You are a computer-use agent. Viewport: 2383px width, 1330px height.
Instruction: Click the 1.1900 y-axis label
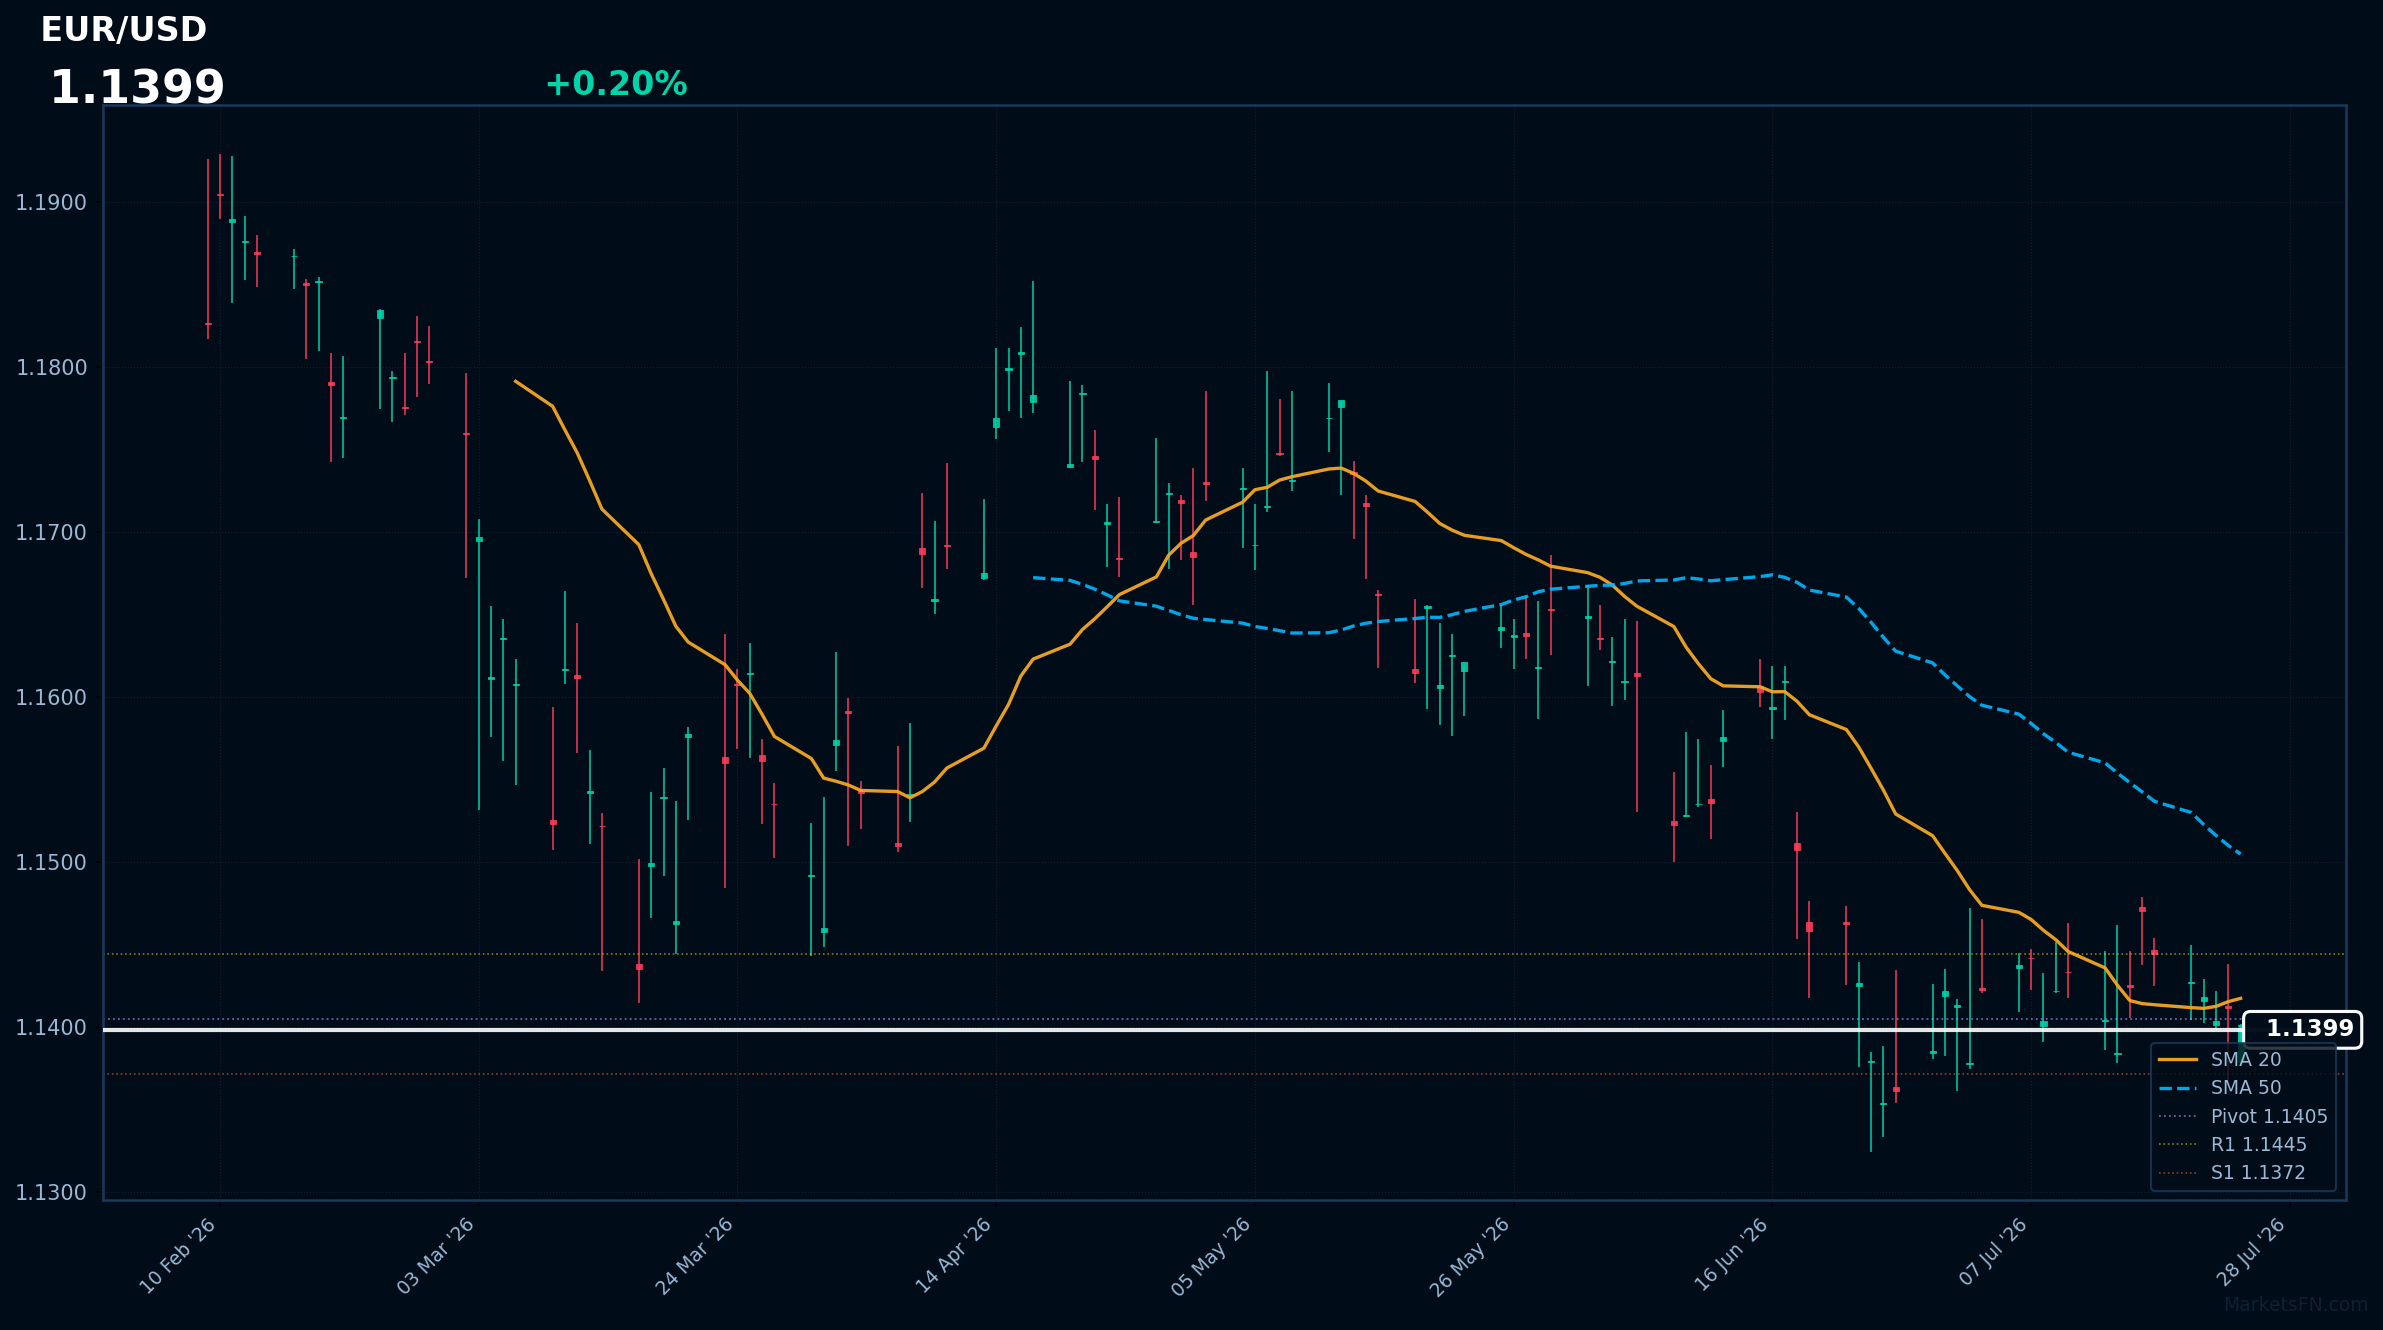pyautogui.click(x=51, y=203)
